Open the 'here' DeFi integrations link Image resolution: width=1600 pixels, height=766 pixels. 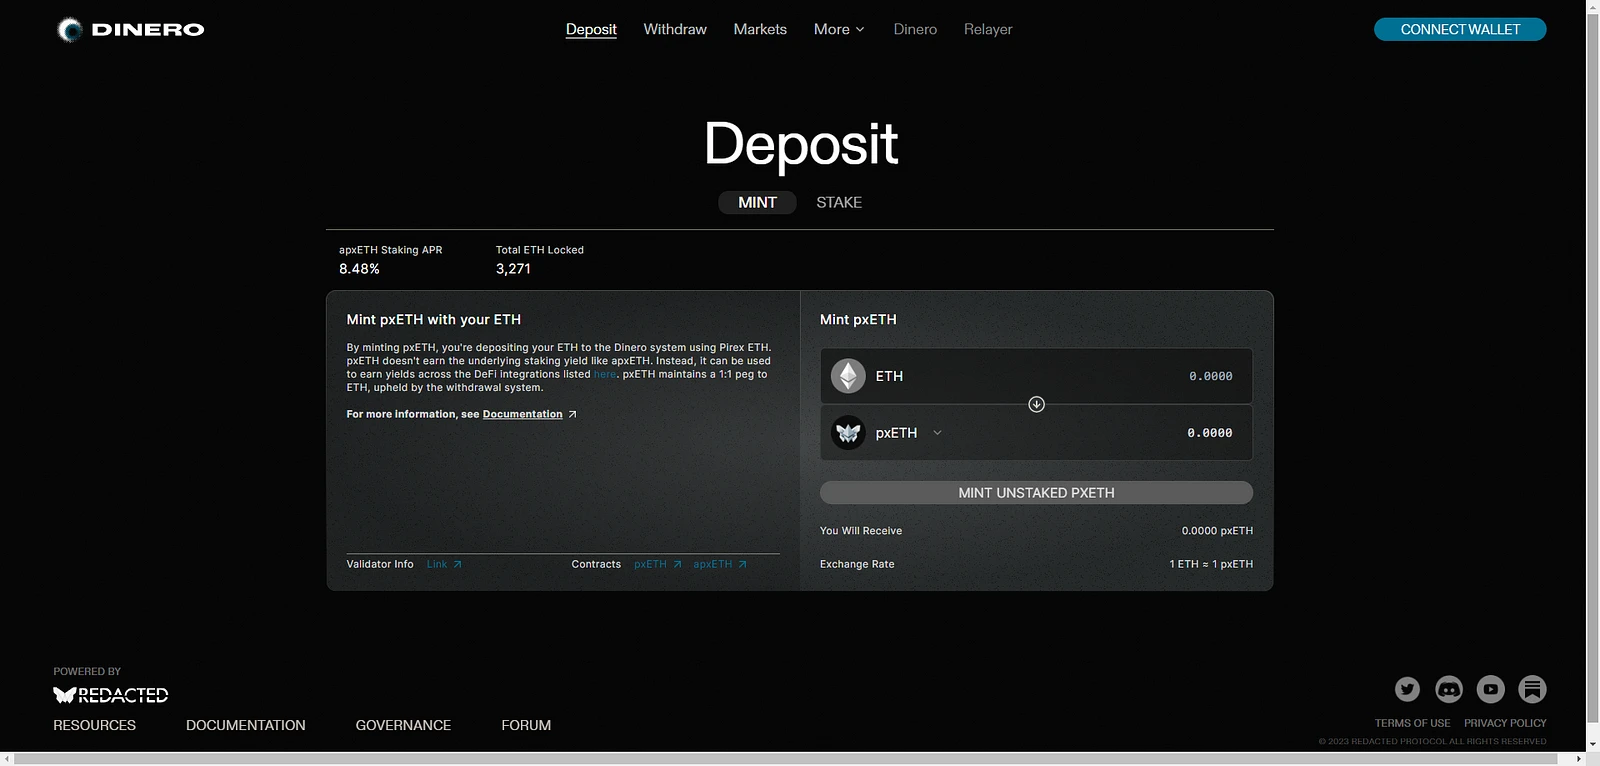pyautogui.click(x=605, y=374)
